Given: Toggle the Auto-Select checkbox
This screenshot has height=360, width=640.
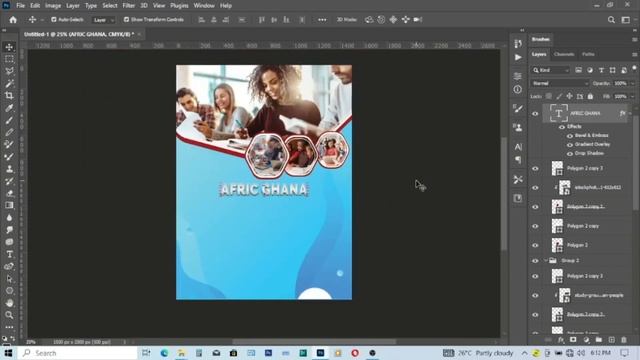Looking at the screenshot, I should tap(53, 20).
